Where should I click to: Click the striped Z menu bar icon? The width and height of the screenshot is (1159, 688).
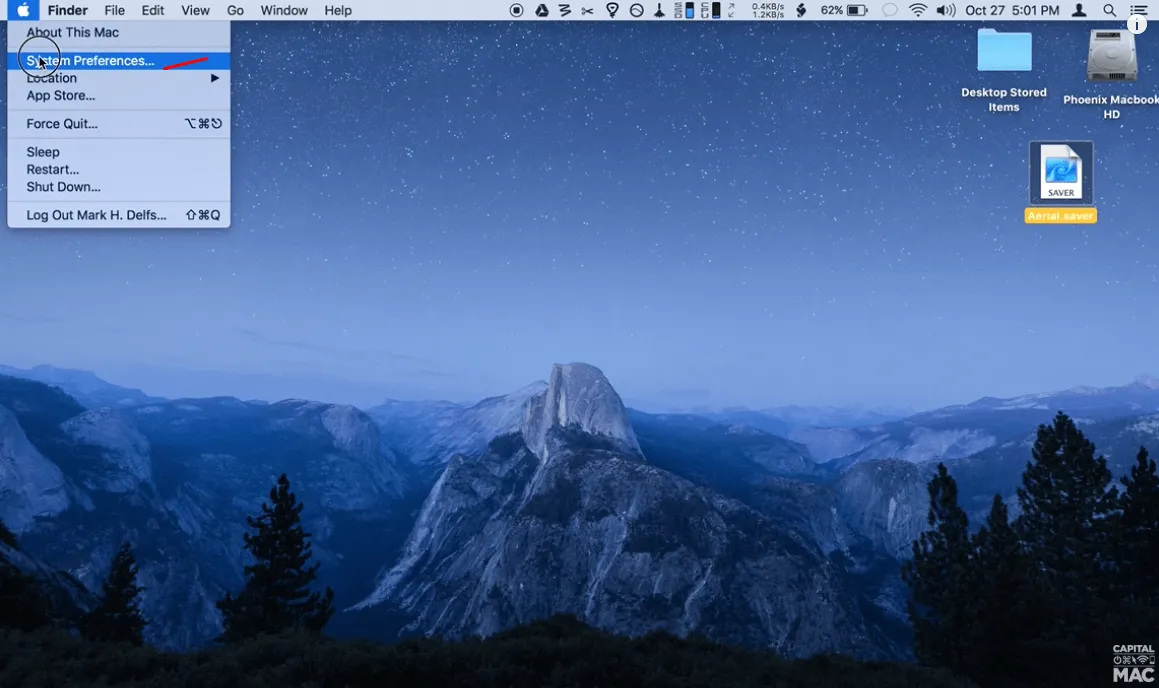565,10
